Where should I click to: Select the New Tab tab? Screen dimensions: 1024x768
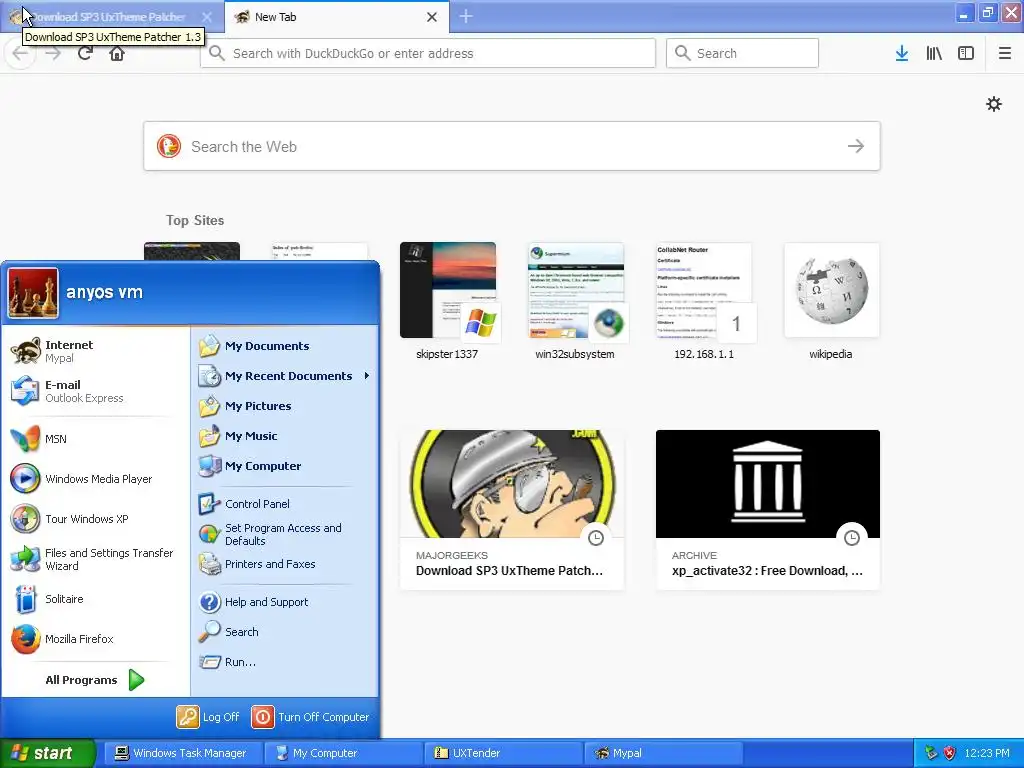[x=337, y=17]
